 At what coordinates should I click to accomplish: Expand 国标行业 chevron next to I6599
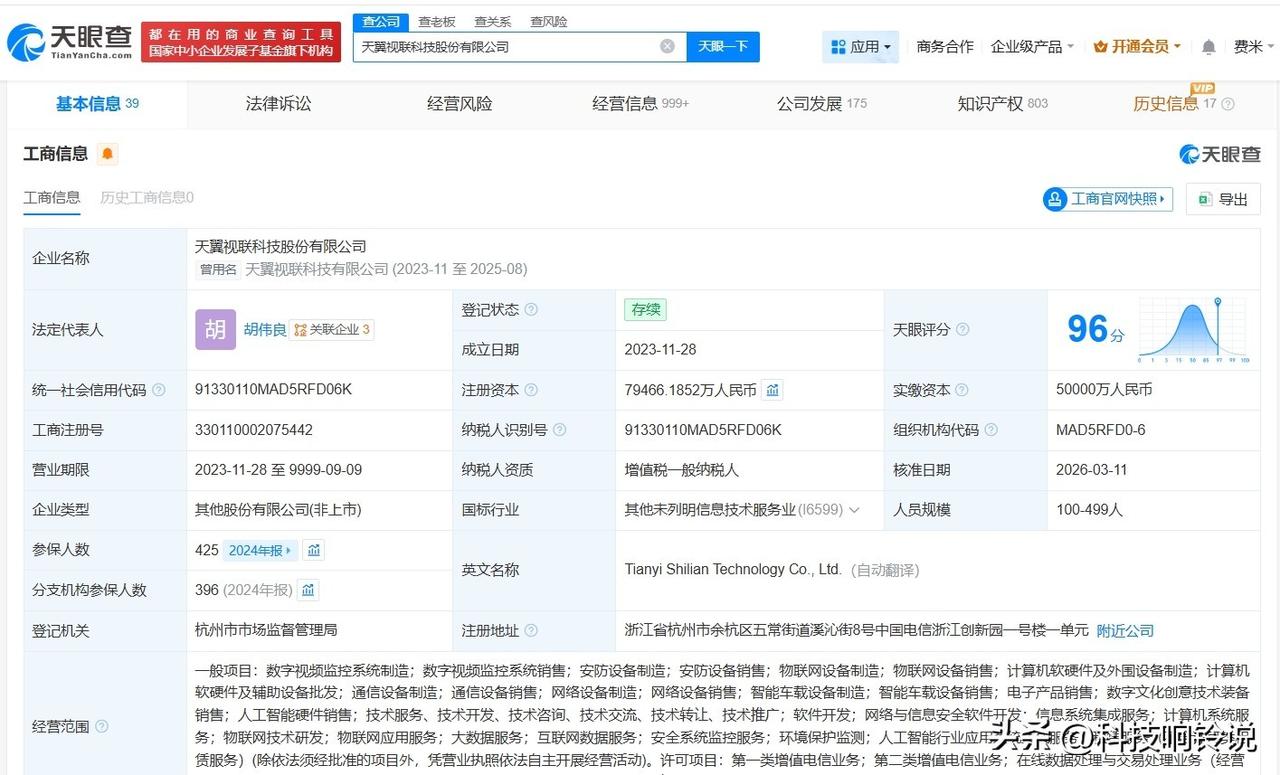click(x=854, y=510)
